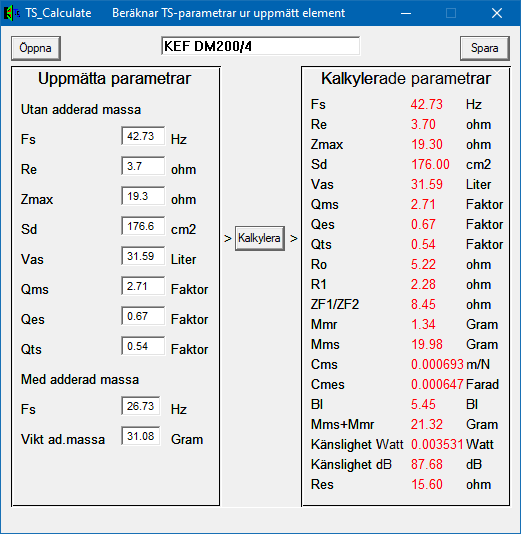The width and height of the screenshot is (521, 534).
Task: Open a file with the Öppna button
Action: point(36,48)
